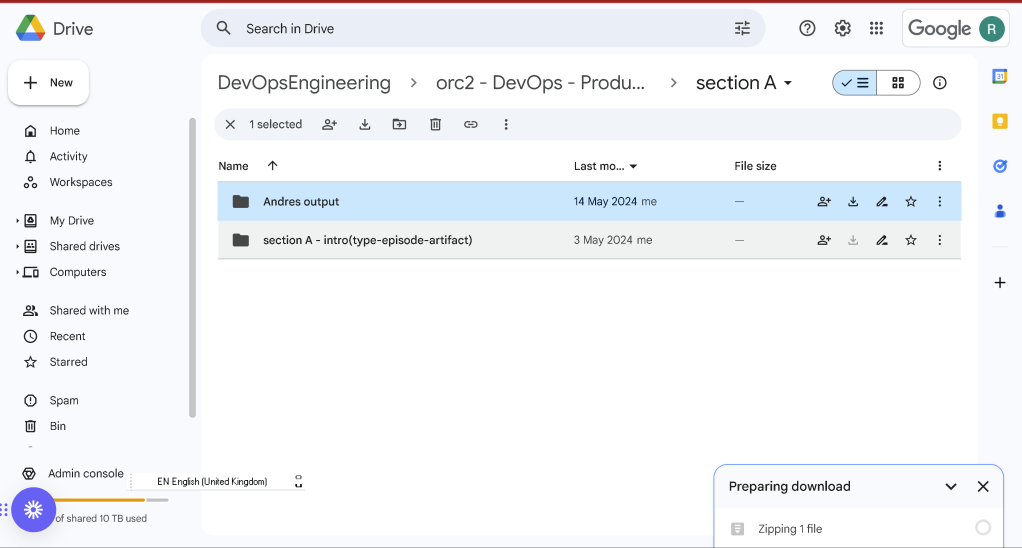Share the Andres output folder
Image resolution: width=1022 pixels, height=548 pixels.
click(x=824, y=201)
